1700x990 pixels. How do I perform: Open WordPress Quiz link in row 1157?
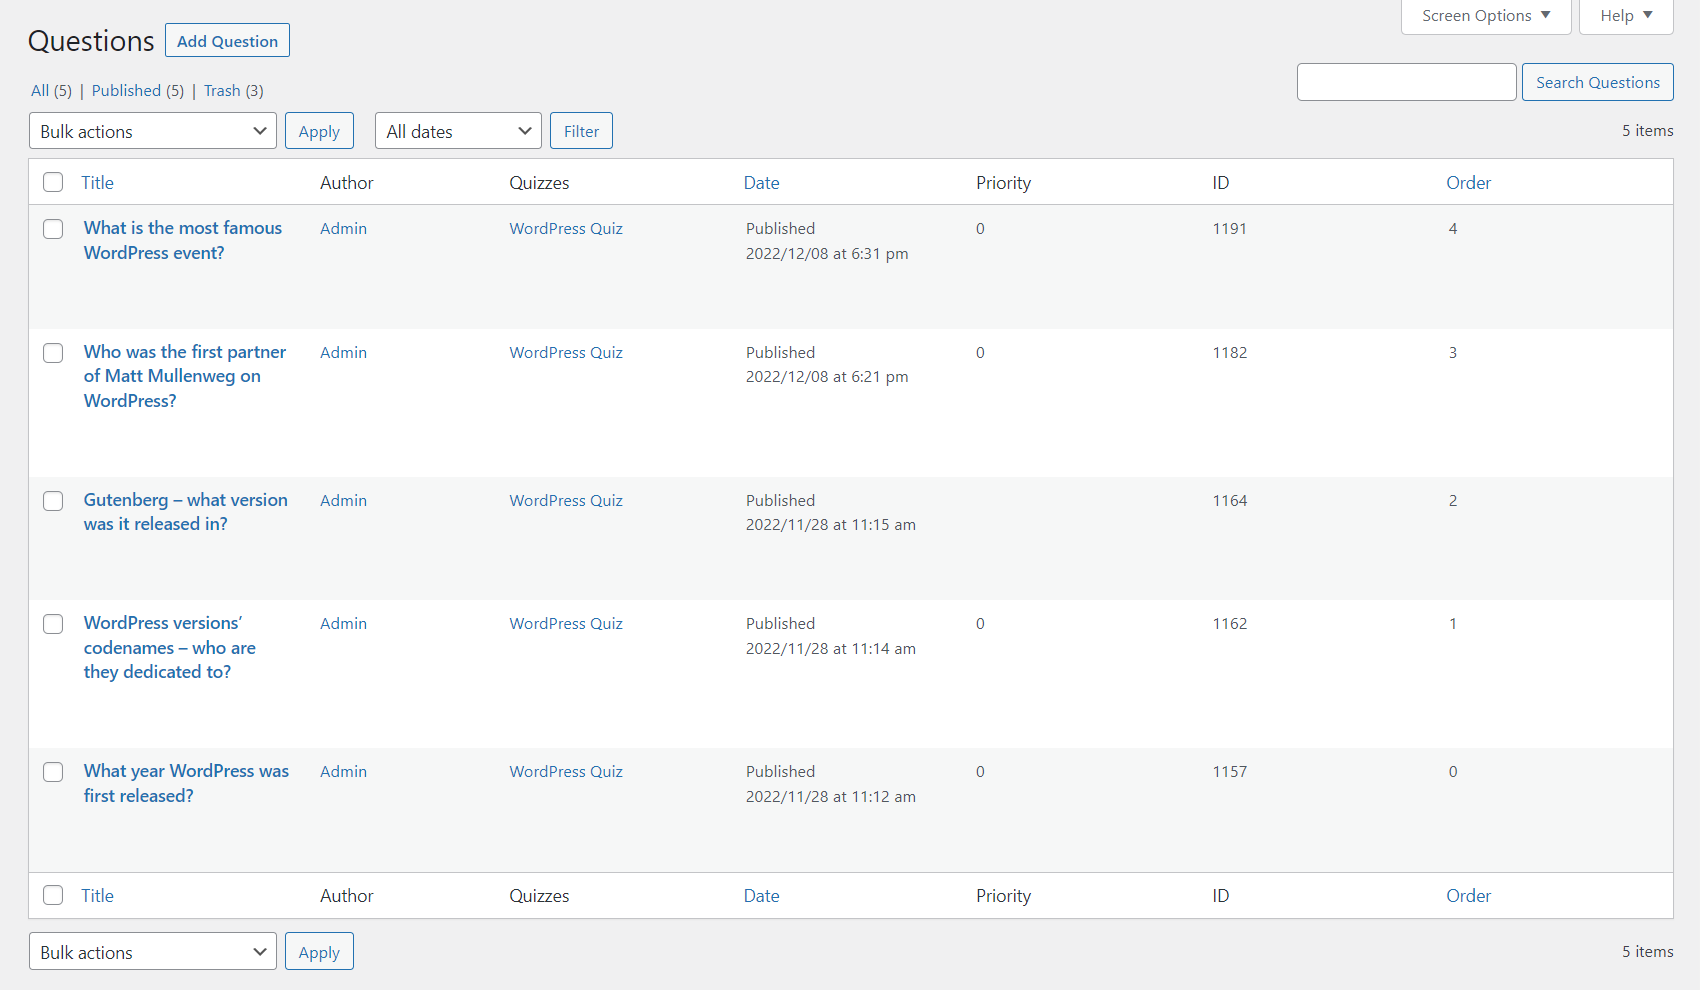pos(566,772)
